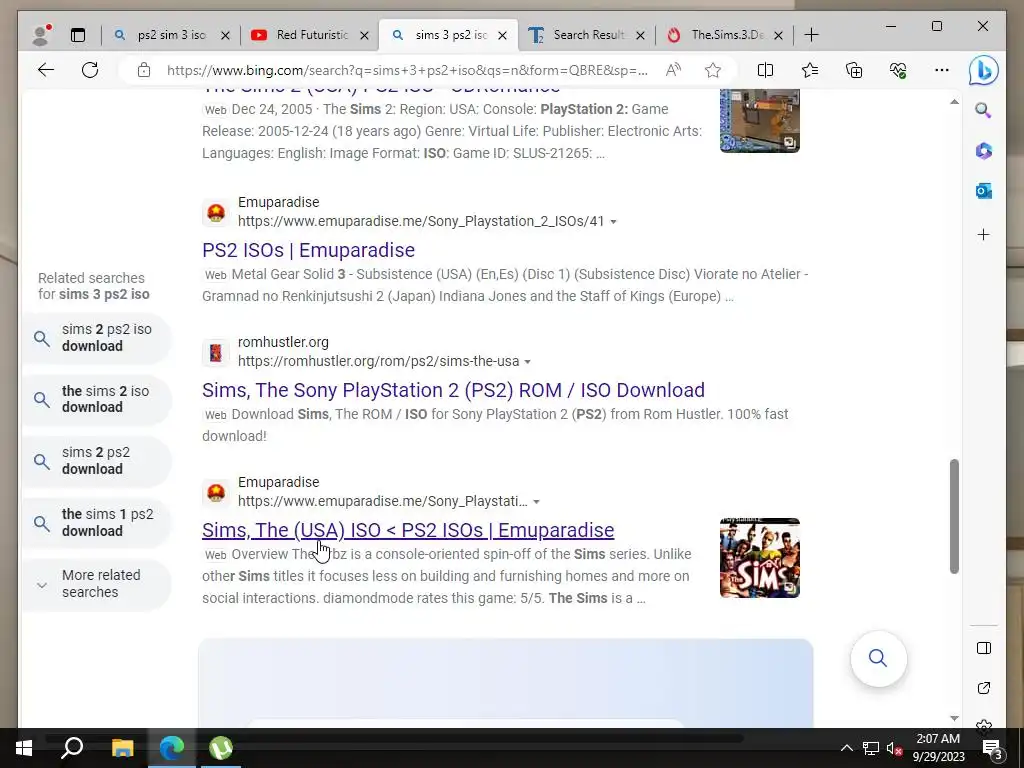View site information lock icon
Screen dimensions: 1024x768
[x=144, y=70]
